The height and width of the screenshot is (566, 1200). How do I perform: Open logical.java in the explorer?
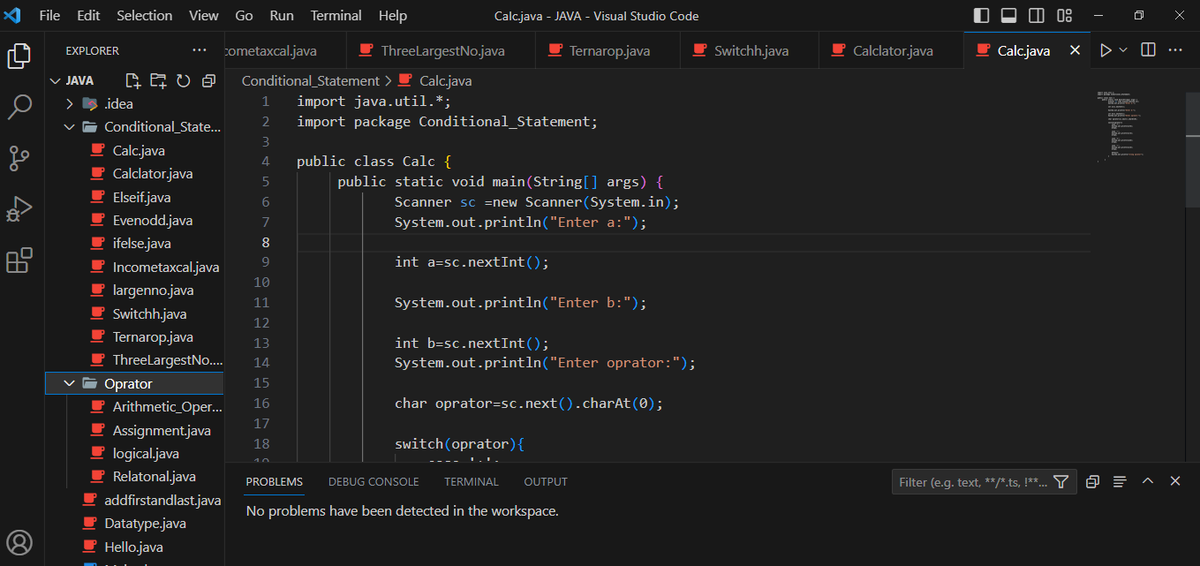pos(145,454)
